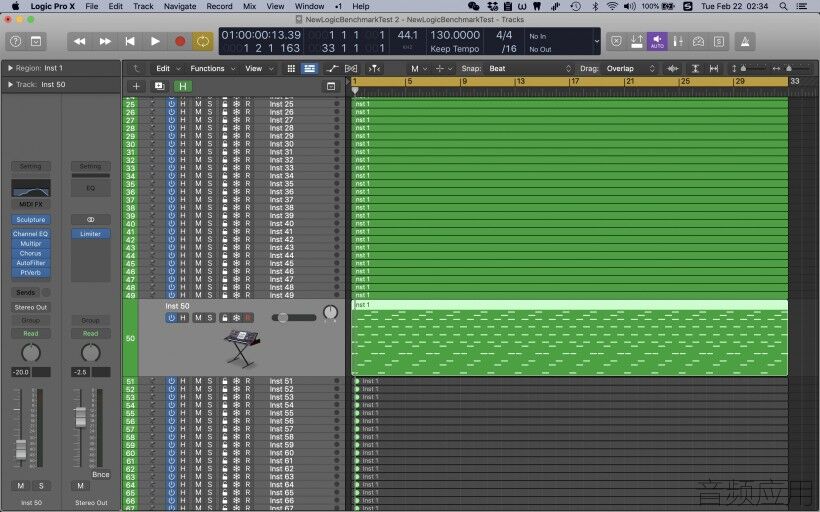820x512 pixels.
Task: Toggle the Metronome click icon
Action: pos(745,41)
